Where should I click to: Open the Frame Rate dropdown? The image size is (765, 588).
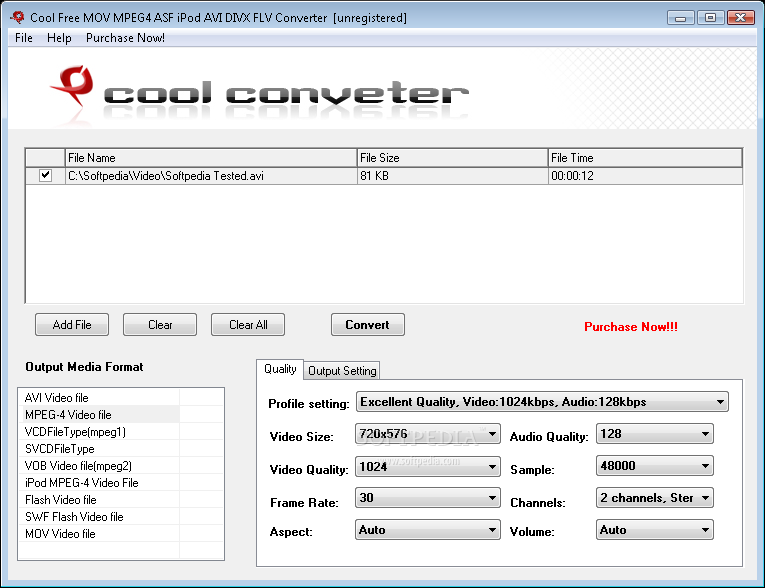pyautogui.click(x=427, y=498)
